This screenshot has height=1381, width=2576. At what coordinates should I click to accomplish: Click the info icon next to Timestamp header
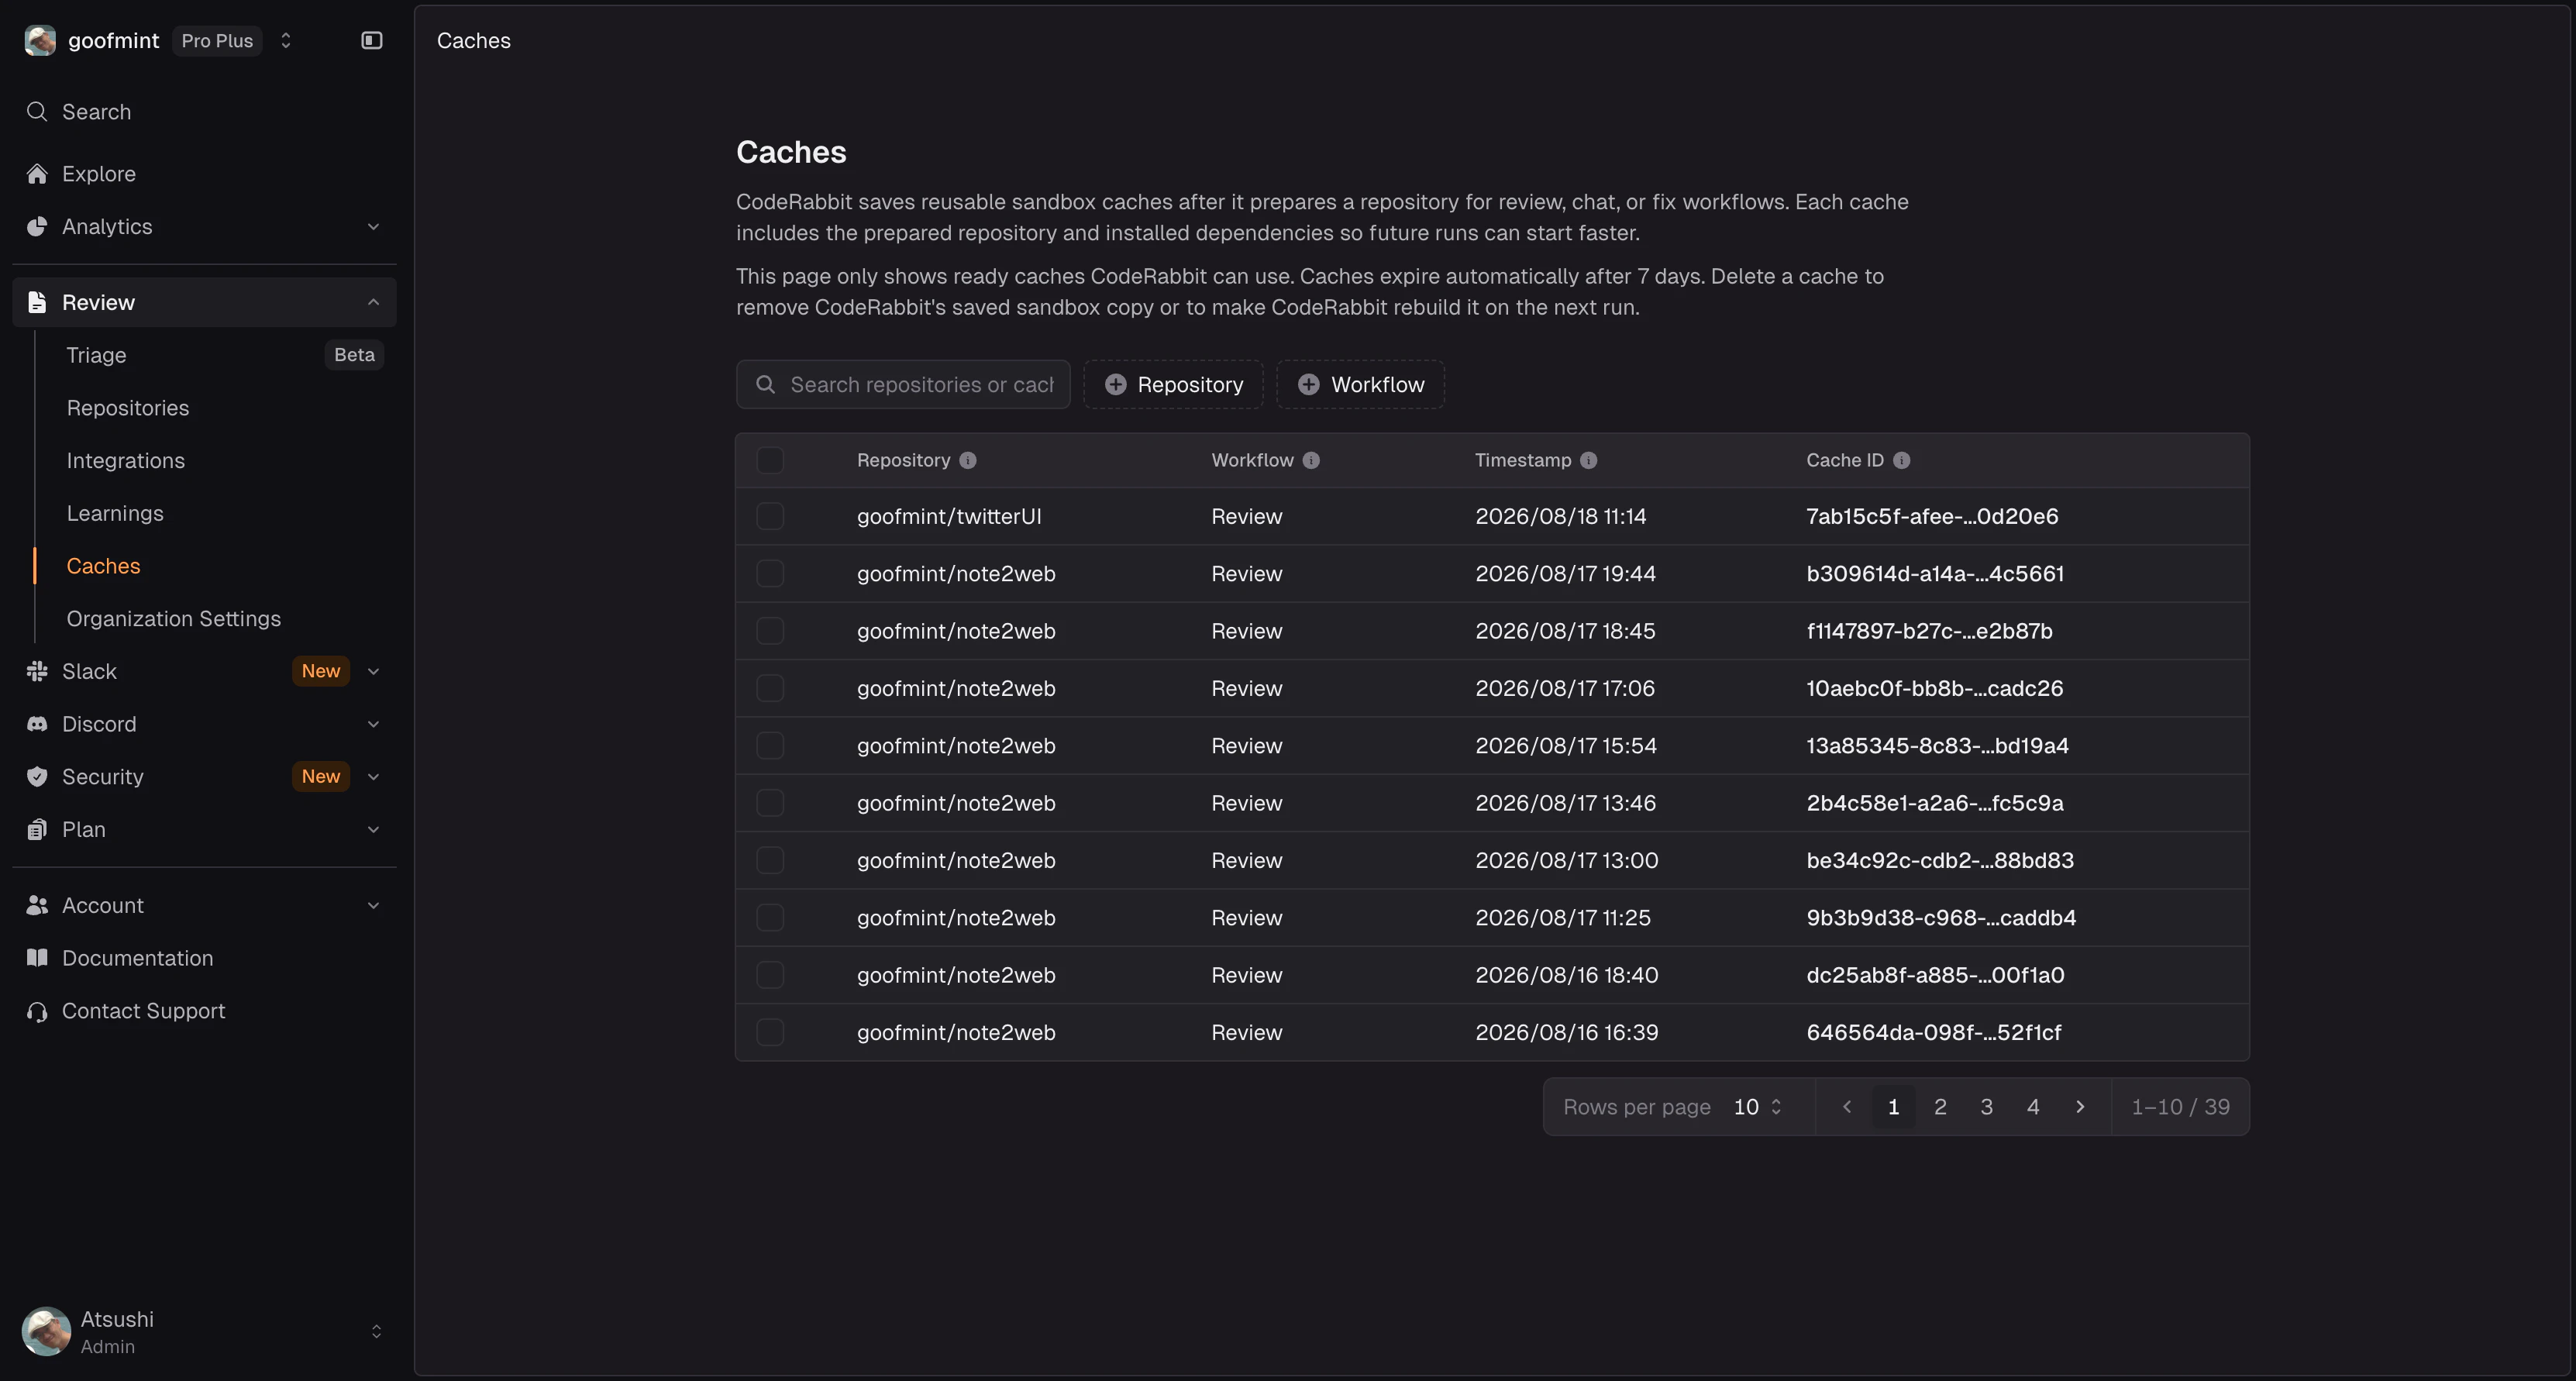click(x=1588, y=461)
